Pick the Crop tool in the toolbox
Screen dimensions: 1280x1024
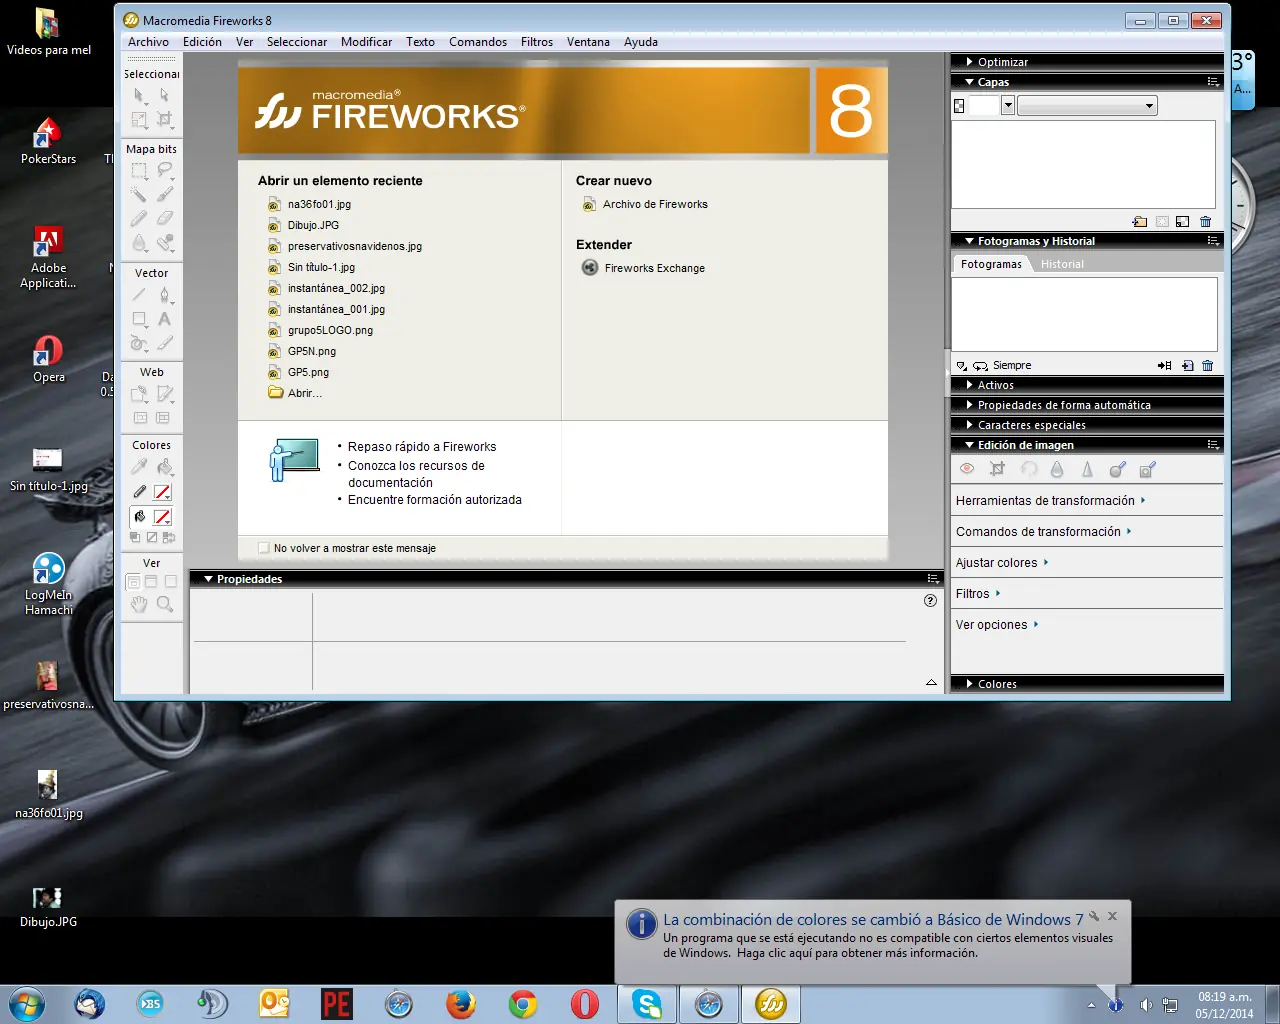[165, 120]
